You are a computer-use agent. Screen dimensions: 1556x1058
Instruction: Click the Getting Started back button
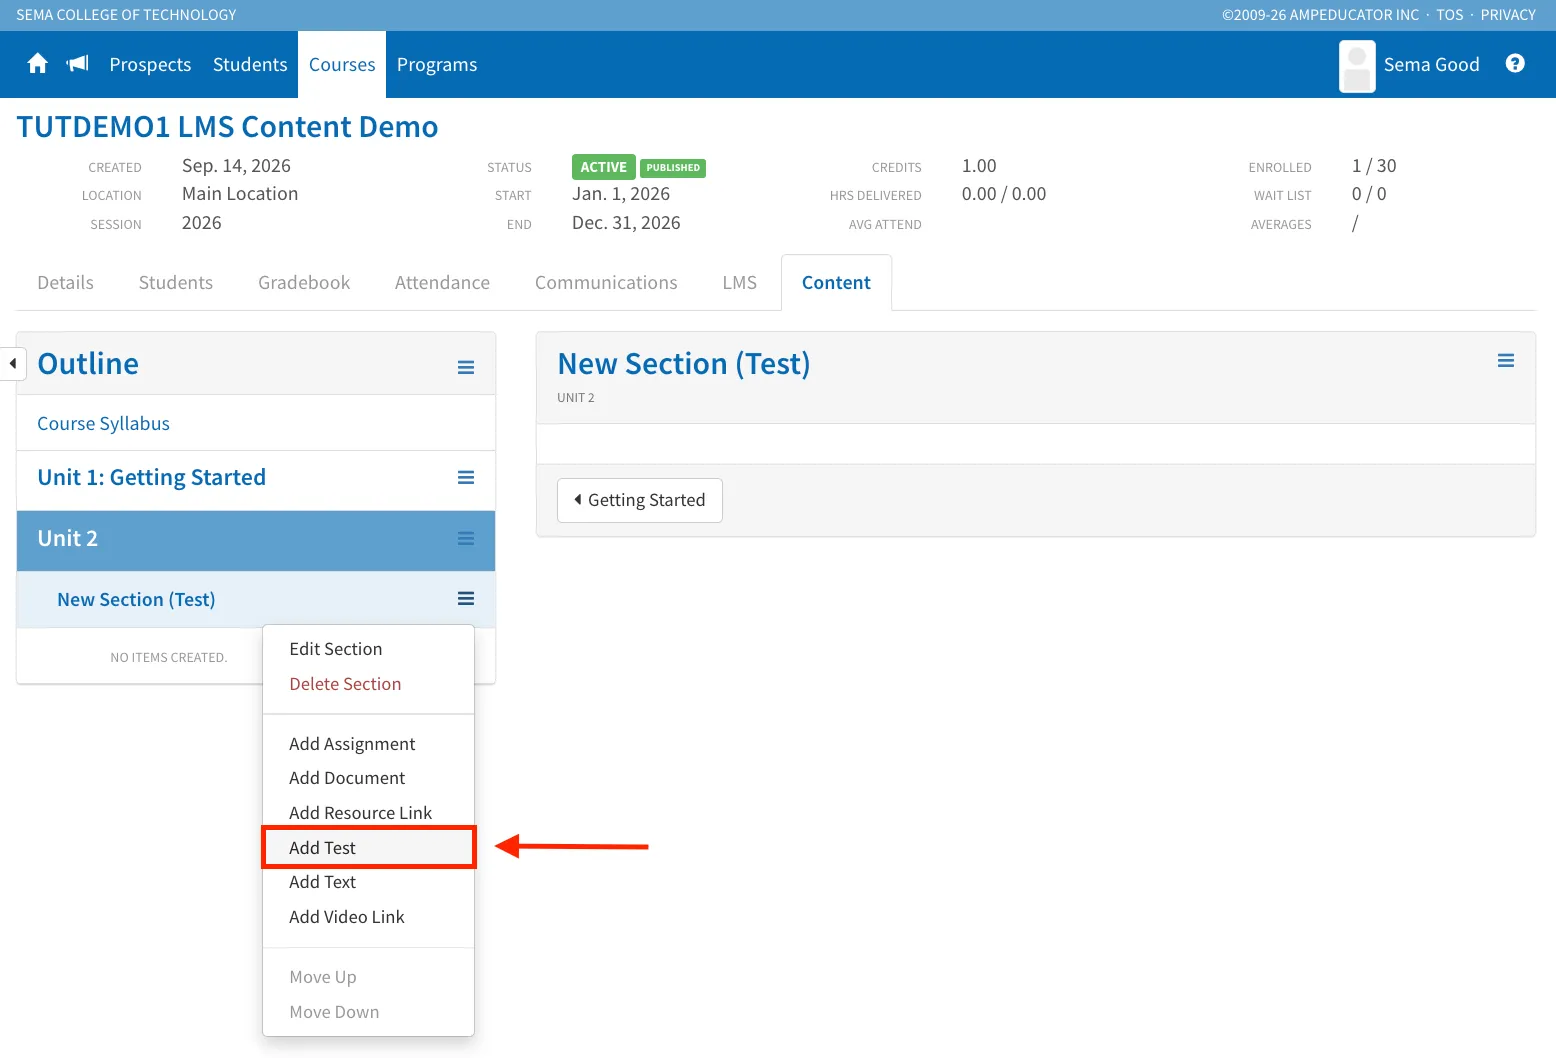[640, 500]
